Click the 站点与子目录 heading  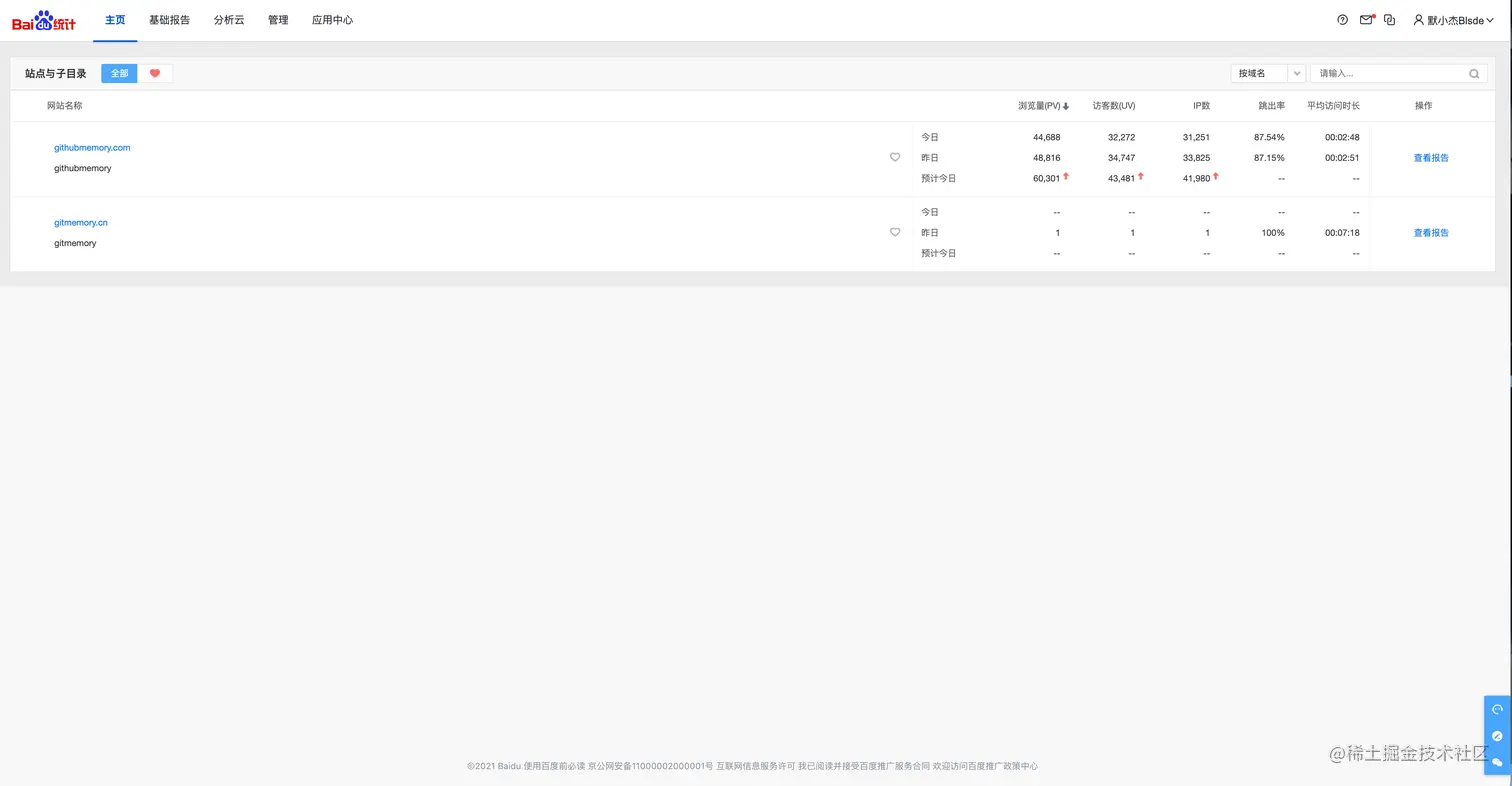point(56,73)
